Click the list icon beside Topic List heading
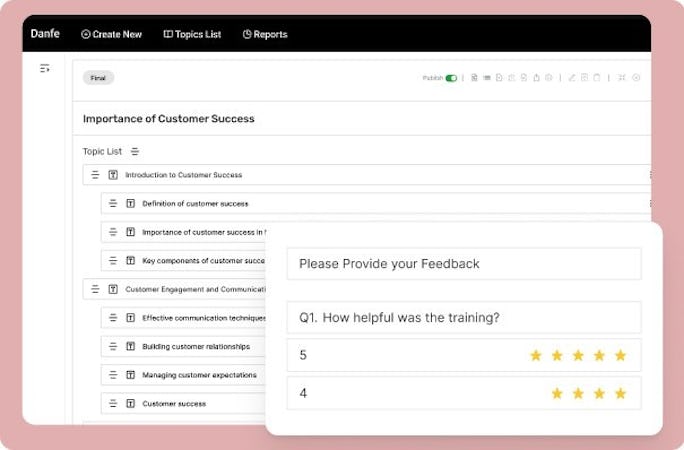The width and height of the screenshot is (684, 450). pyautogui.click(x=135, y=152)
